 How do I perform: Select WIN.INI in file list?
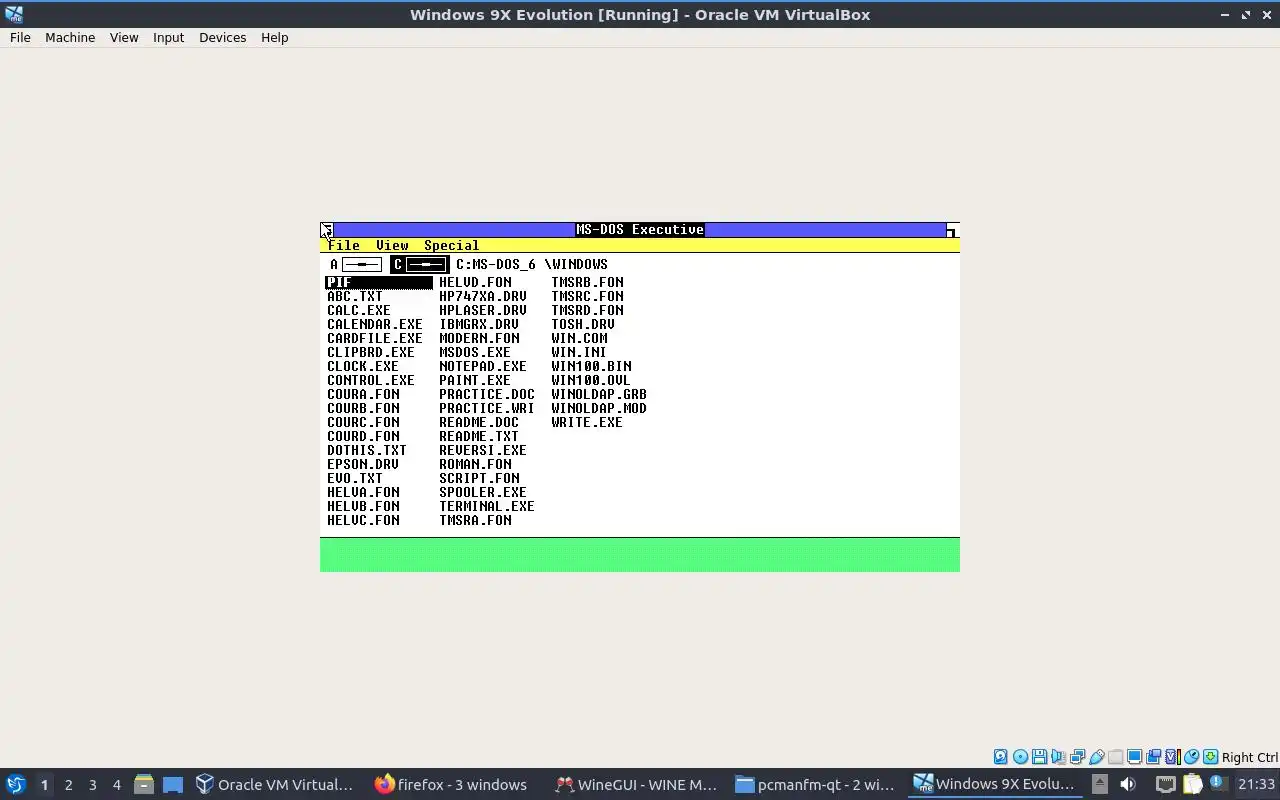coord(579,352)
